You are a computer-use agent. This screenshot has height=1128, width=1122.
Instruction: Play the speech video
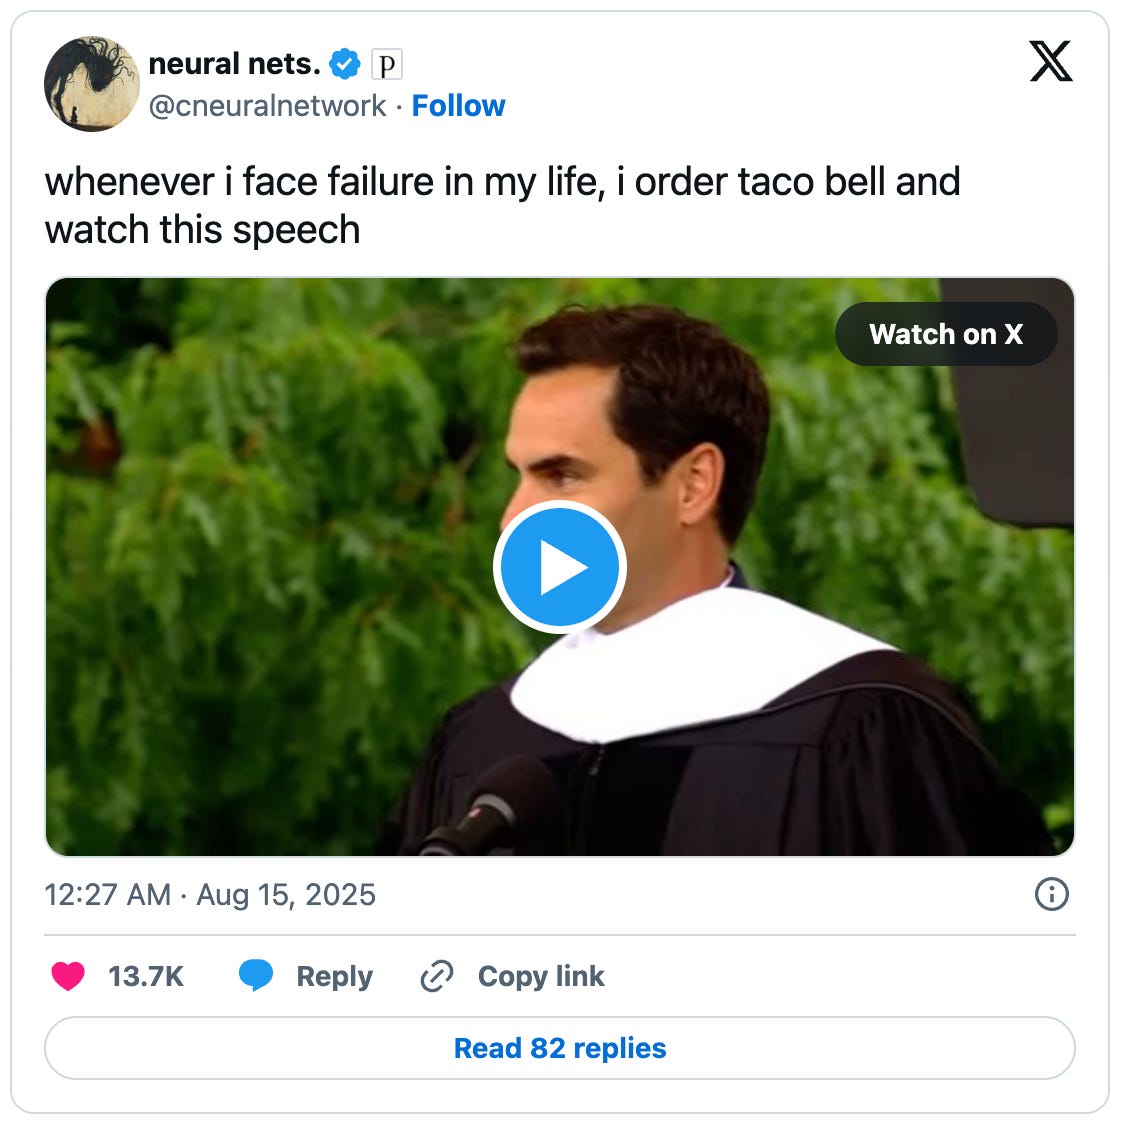(560, 567)
